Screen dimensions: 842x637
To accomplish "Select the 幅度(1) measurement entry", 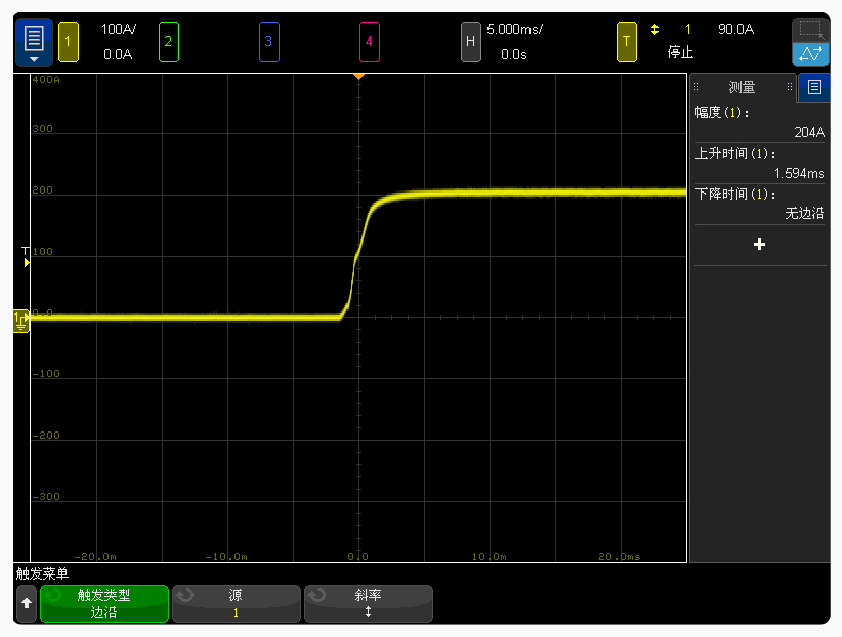I will point(759,122).
